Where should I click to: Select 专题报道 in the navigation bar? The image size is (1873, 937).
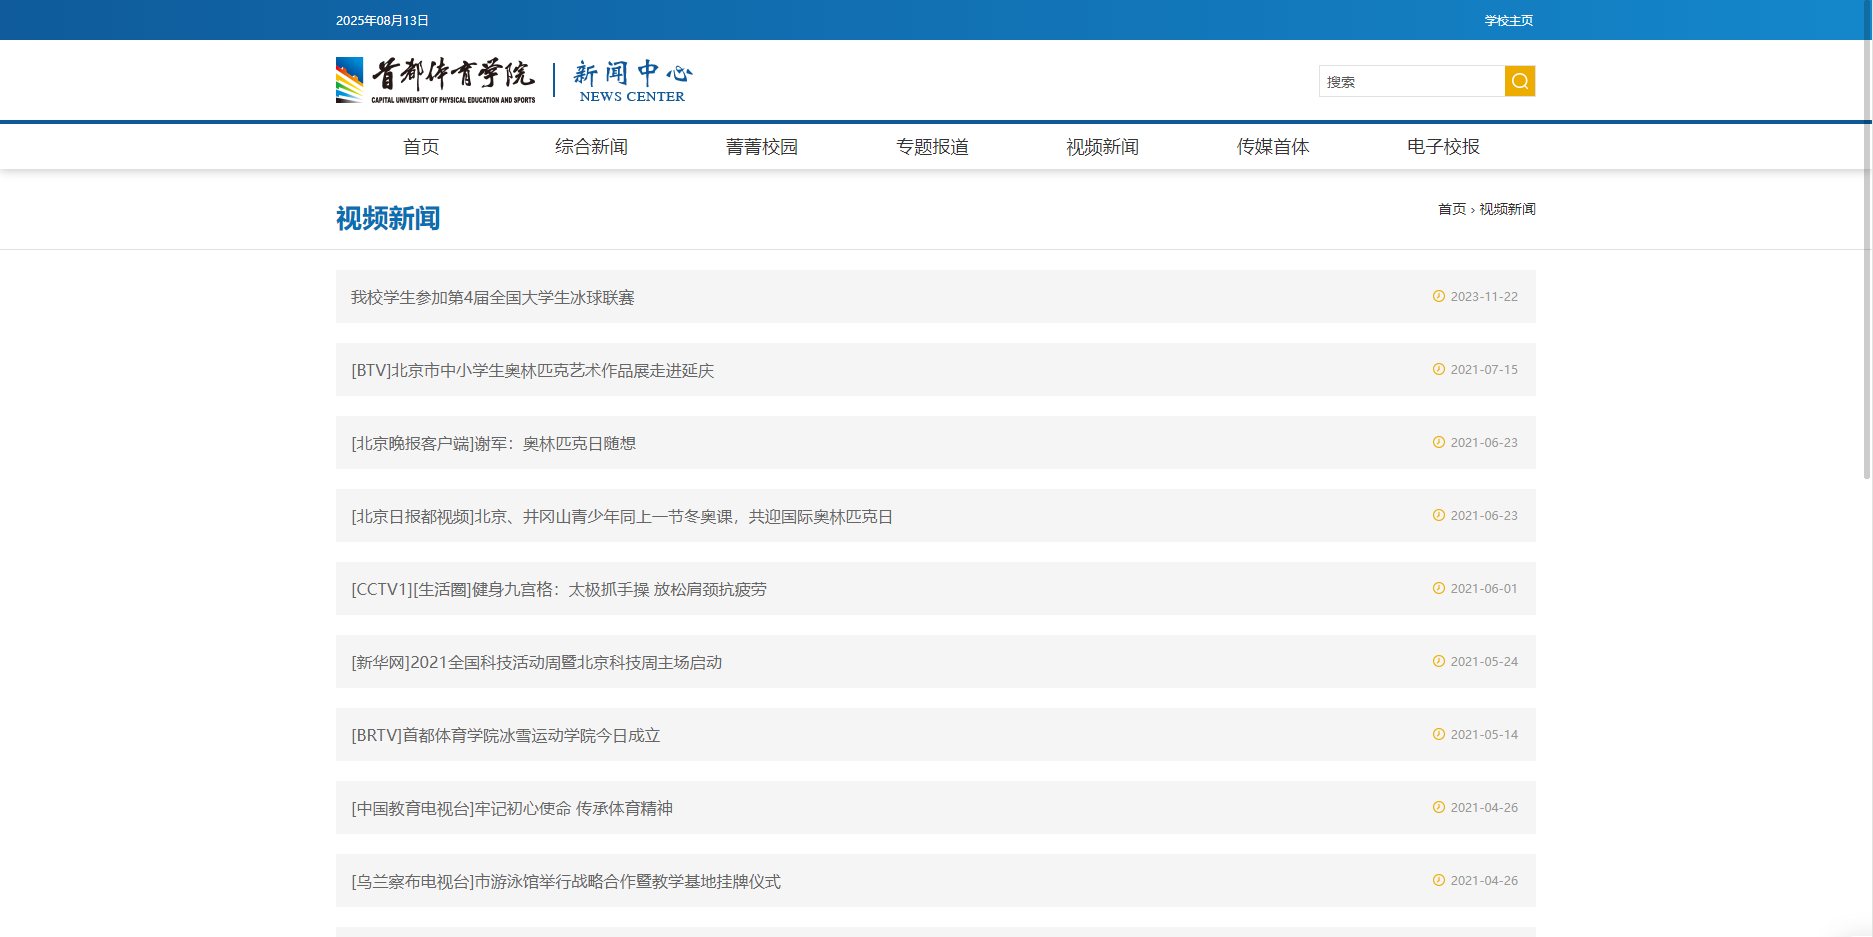click(x=932, y=147)
